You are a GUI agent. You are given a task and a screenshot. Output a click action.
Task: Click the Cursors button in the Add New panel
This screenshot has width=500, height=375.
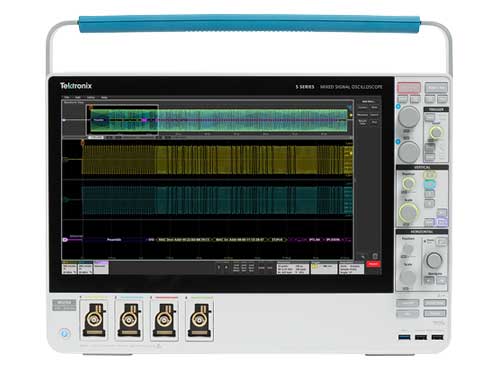(x=363, y=107)
